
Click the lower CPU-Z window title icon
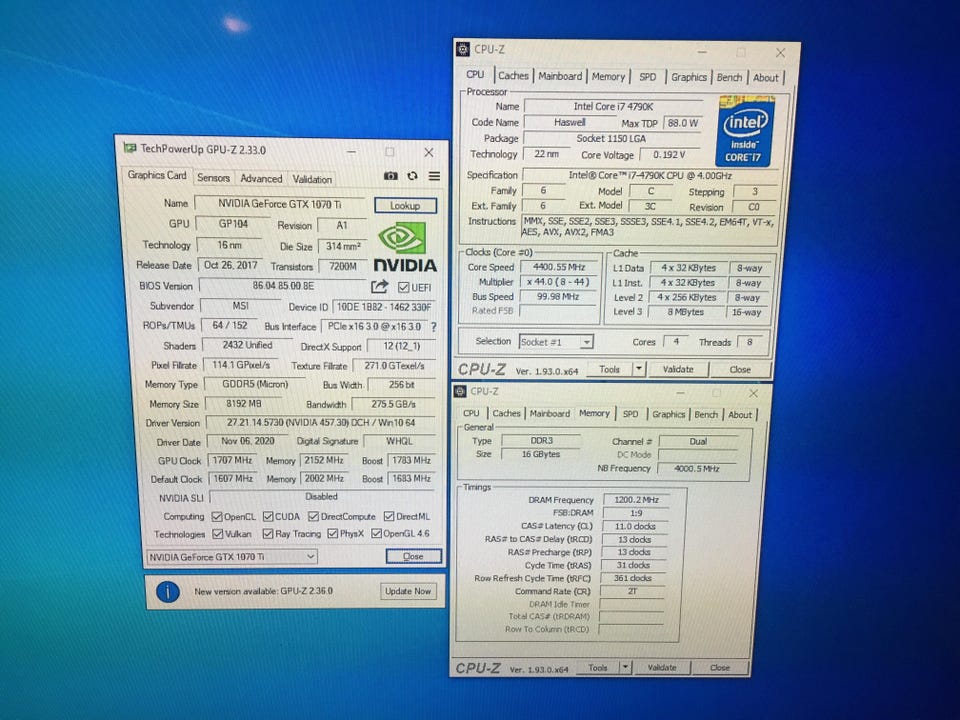460,391
